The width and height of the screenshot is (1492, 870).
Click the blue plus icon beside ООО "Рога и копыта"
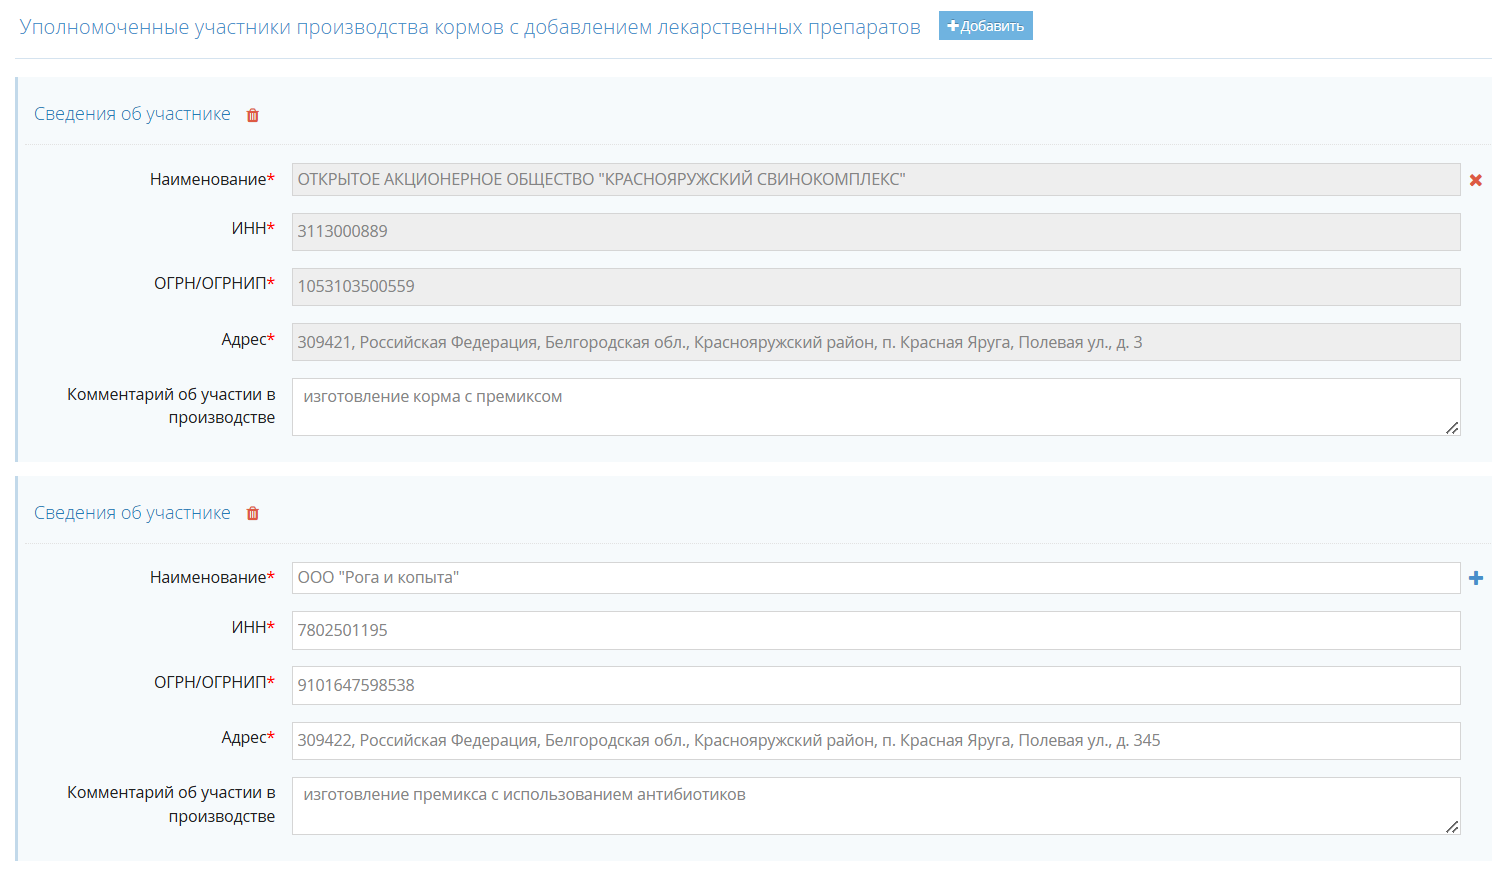[x=1475, y=578]
